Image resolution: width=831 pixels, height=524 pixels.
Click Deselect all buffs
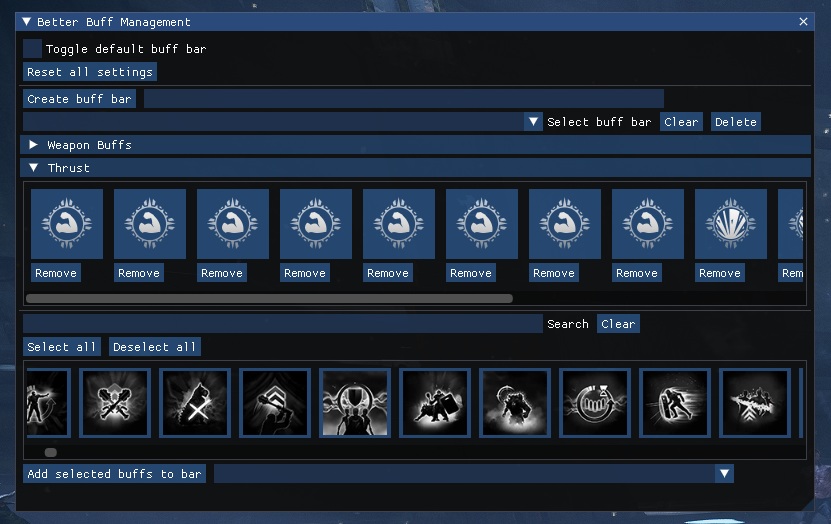[x=154, y=347]
